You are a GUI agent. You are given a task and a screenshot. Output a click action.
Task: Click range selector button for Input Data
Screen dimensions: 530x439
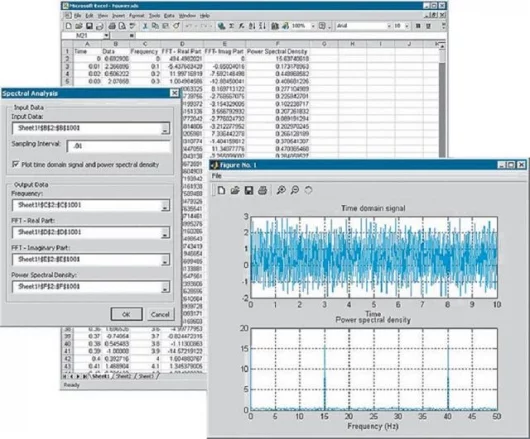165,128
